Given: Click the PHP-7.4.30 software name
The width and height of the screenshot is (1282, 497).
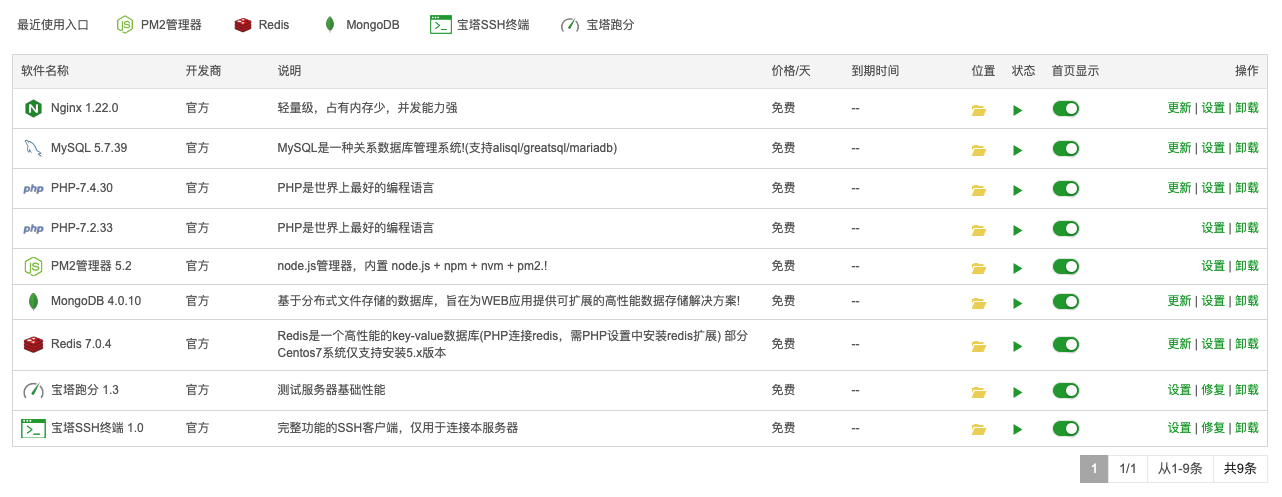Looking at the screenshot, I should tap(82, 188).
